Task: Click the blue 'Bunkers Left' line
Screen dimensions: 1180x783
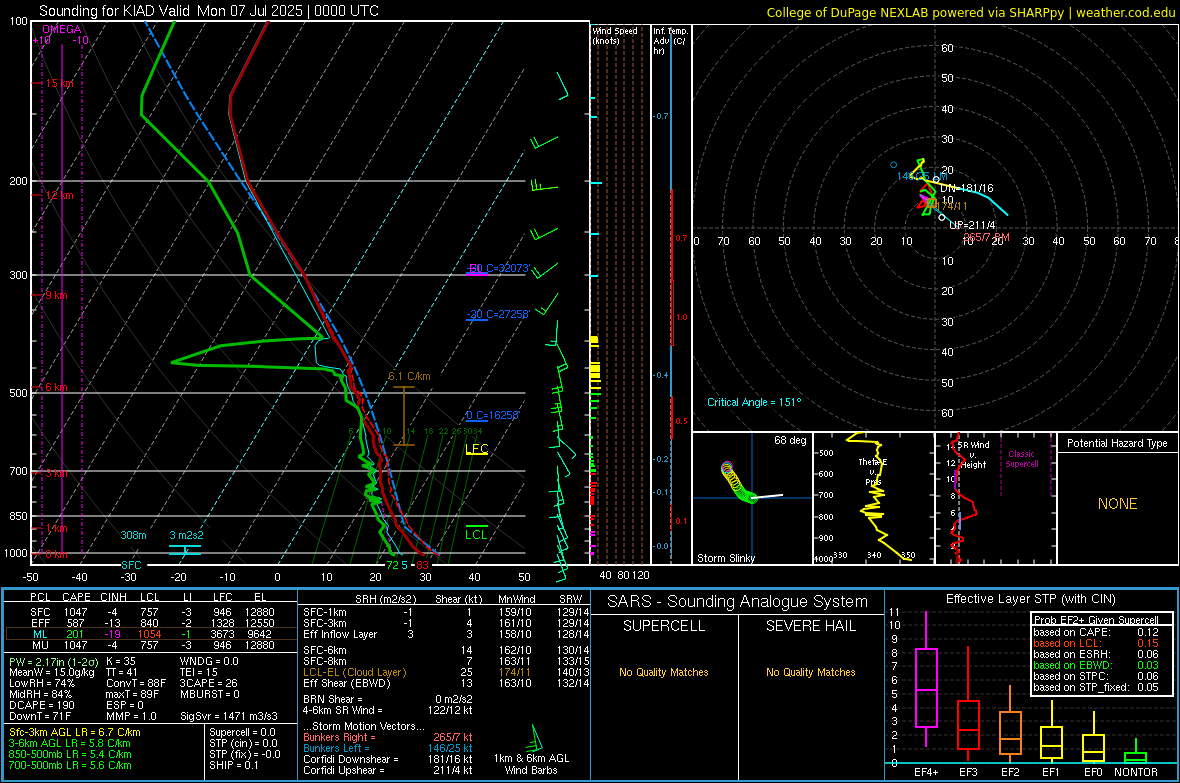Action: click(388, 749)
